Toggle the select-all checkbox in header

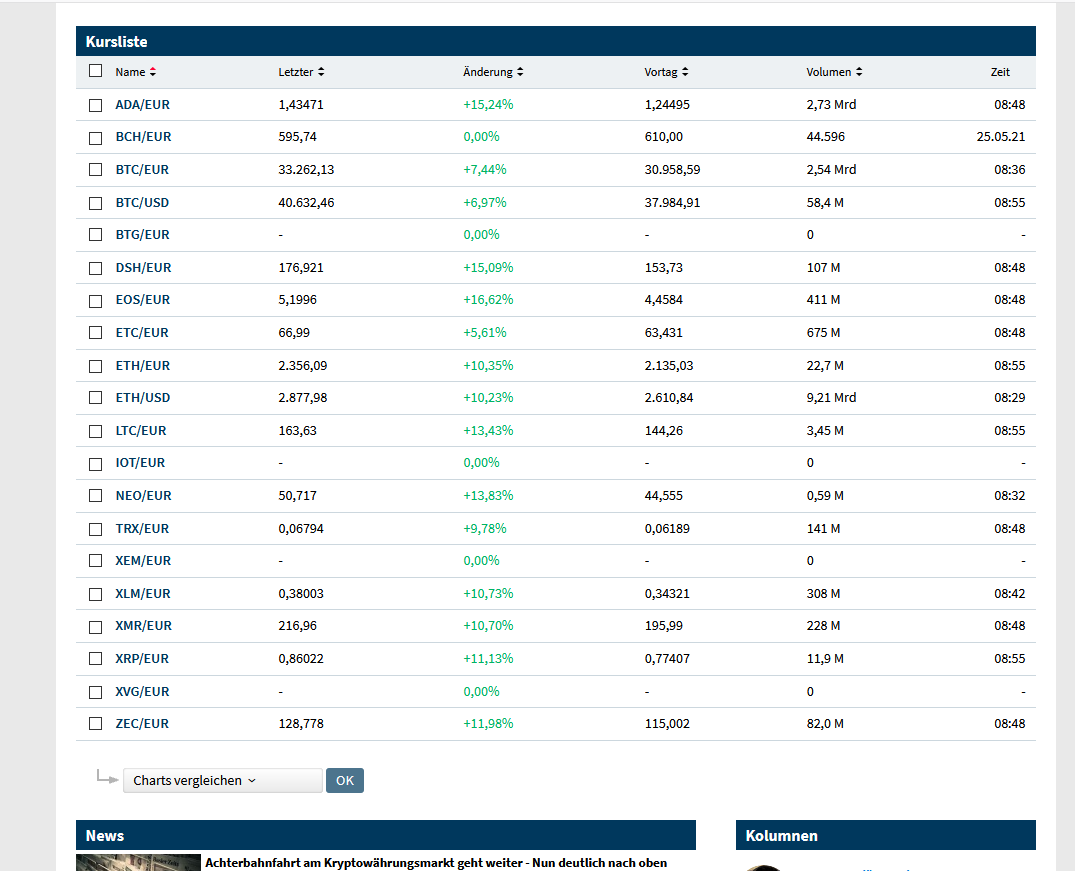click(x=95, y=71)
